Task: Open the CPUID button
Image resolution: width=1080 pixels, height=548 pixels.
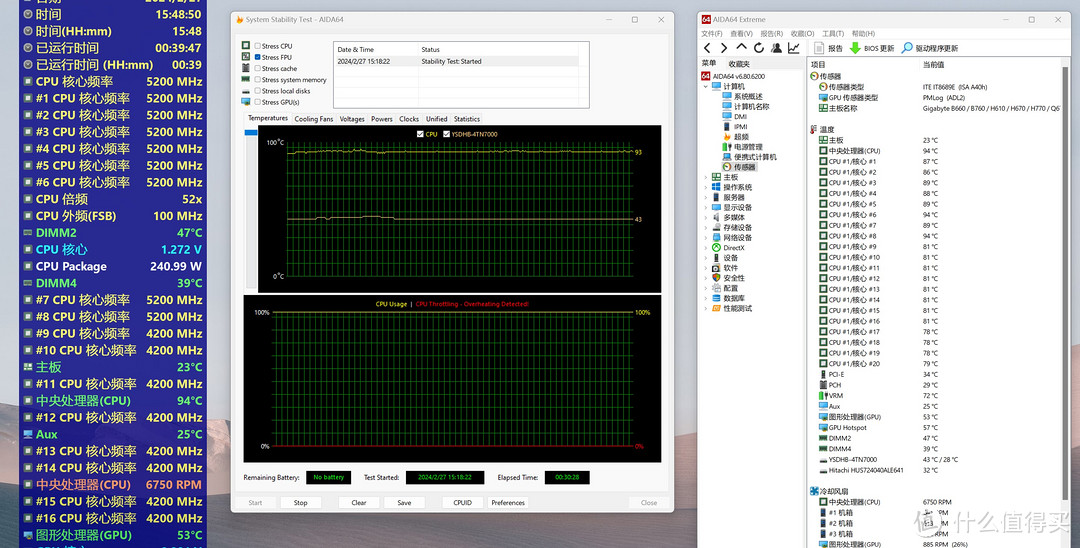Action: coord(463,503)
